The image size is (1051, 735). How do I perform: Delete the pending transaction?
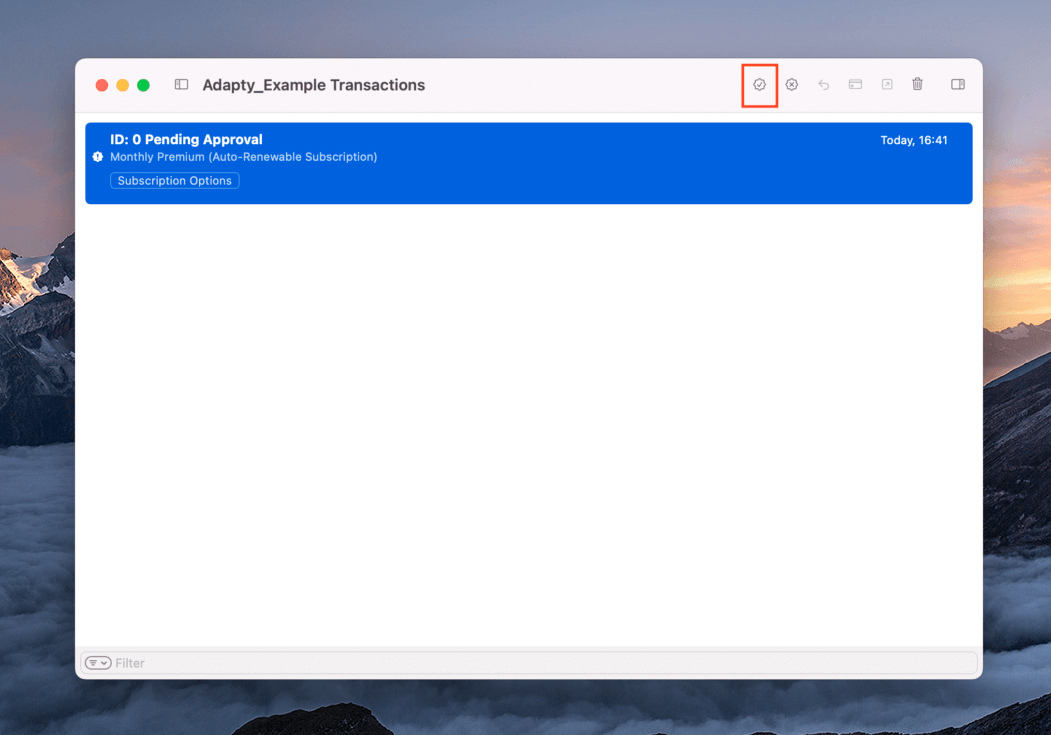[x=918, y=85]
